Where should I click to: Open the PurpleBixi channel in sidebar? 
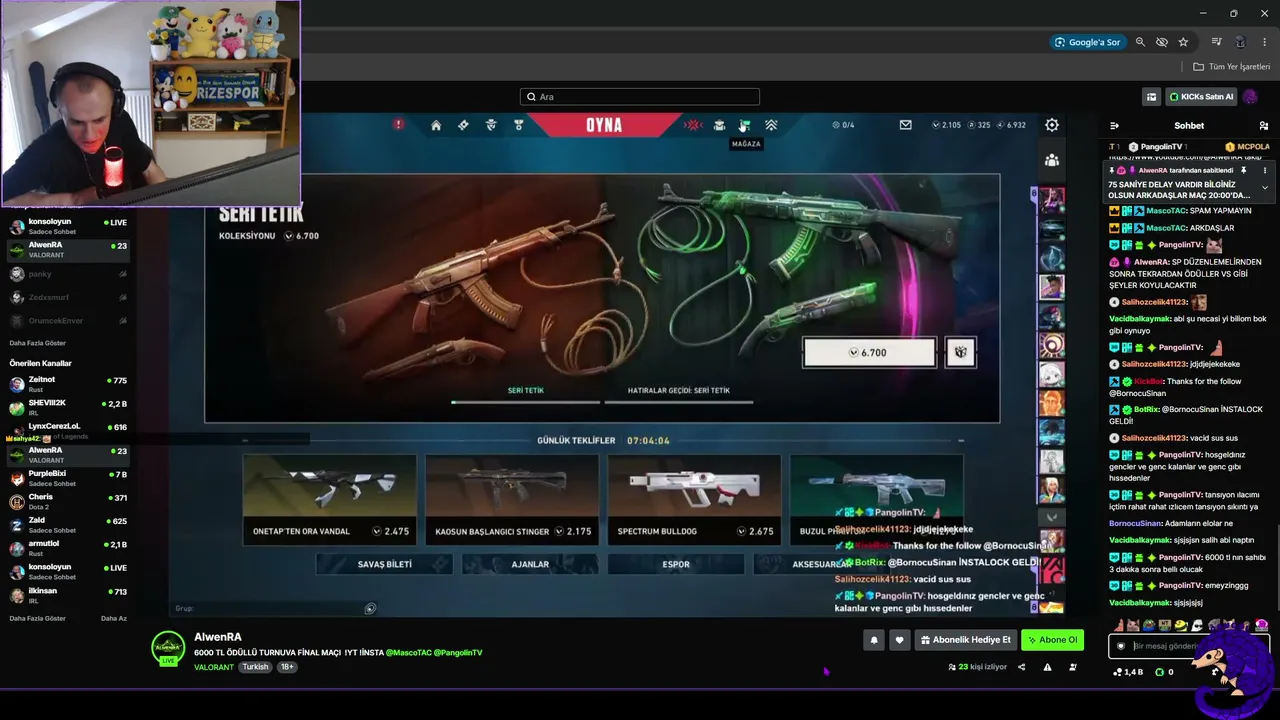(x=68, y=478)
